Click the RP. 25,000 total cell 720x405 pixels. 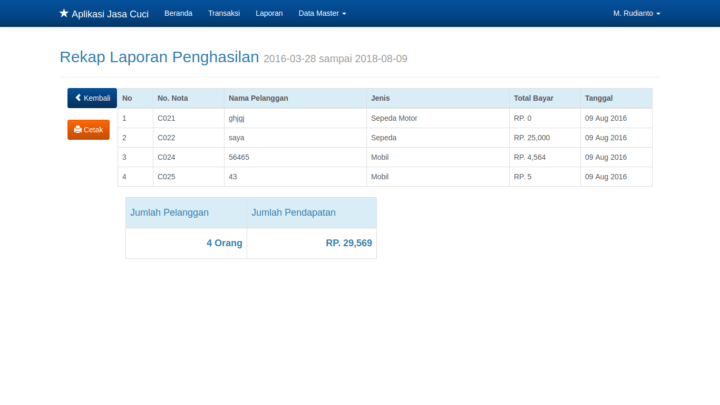click(532, 137)
